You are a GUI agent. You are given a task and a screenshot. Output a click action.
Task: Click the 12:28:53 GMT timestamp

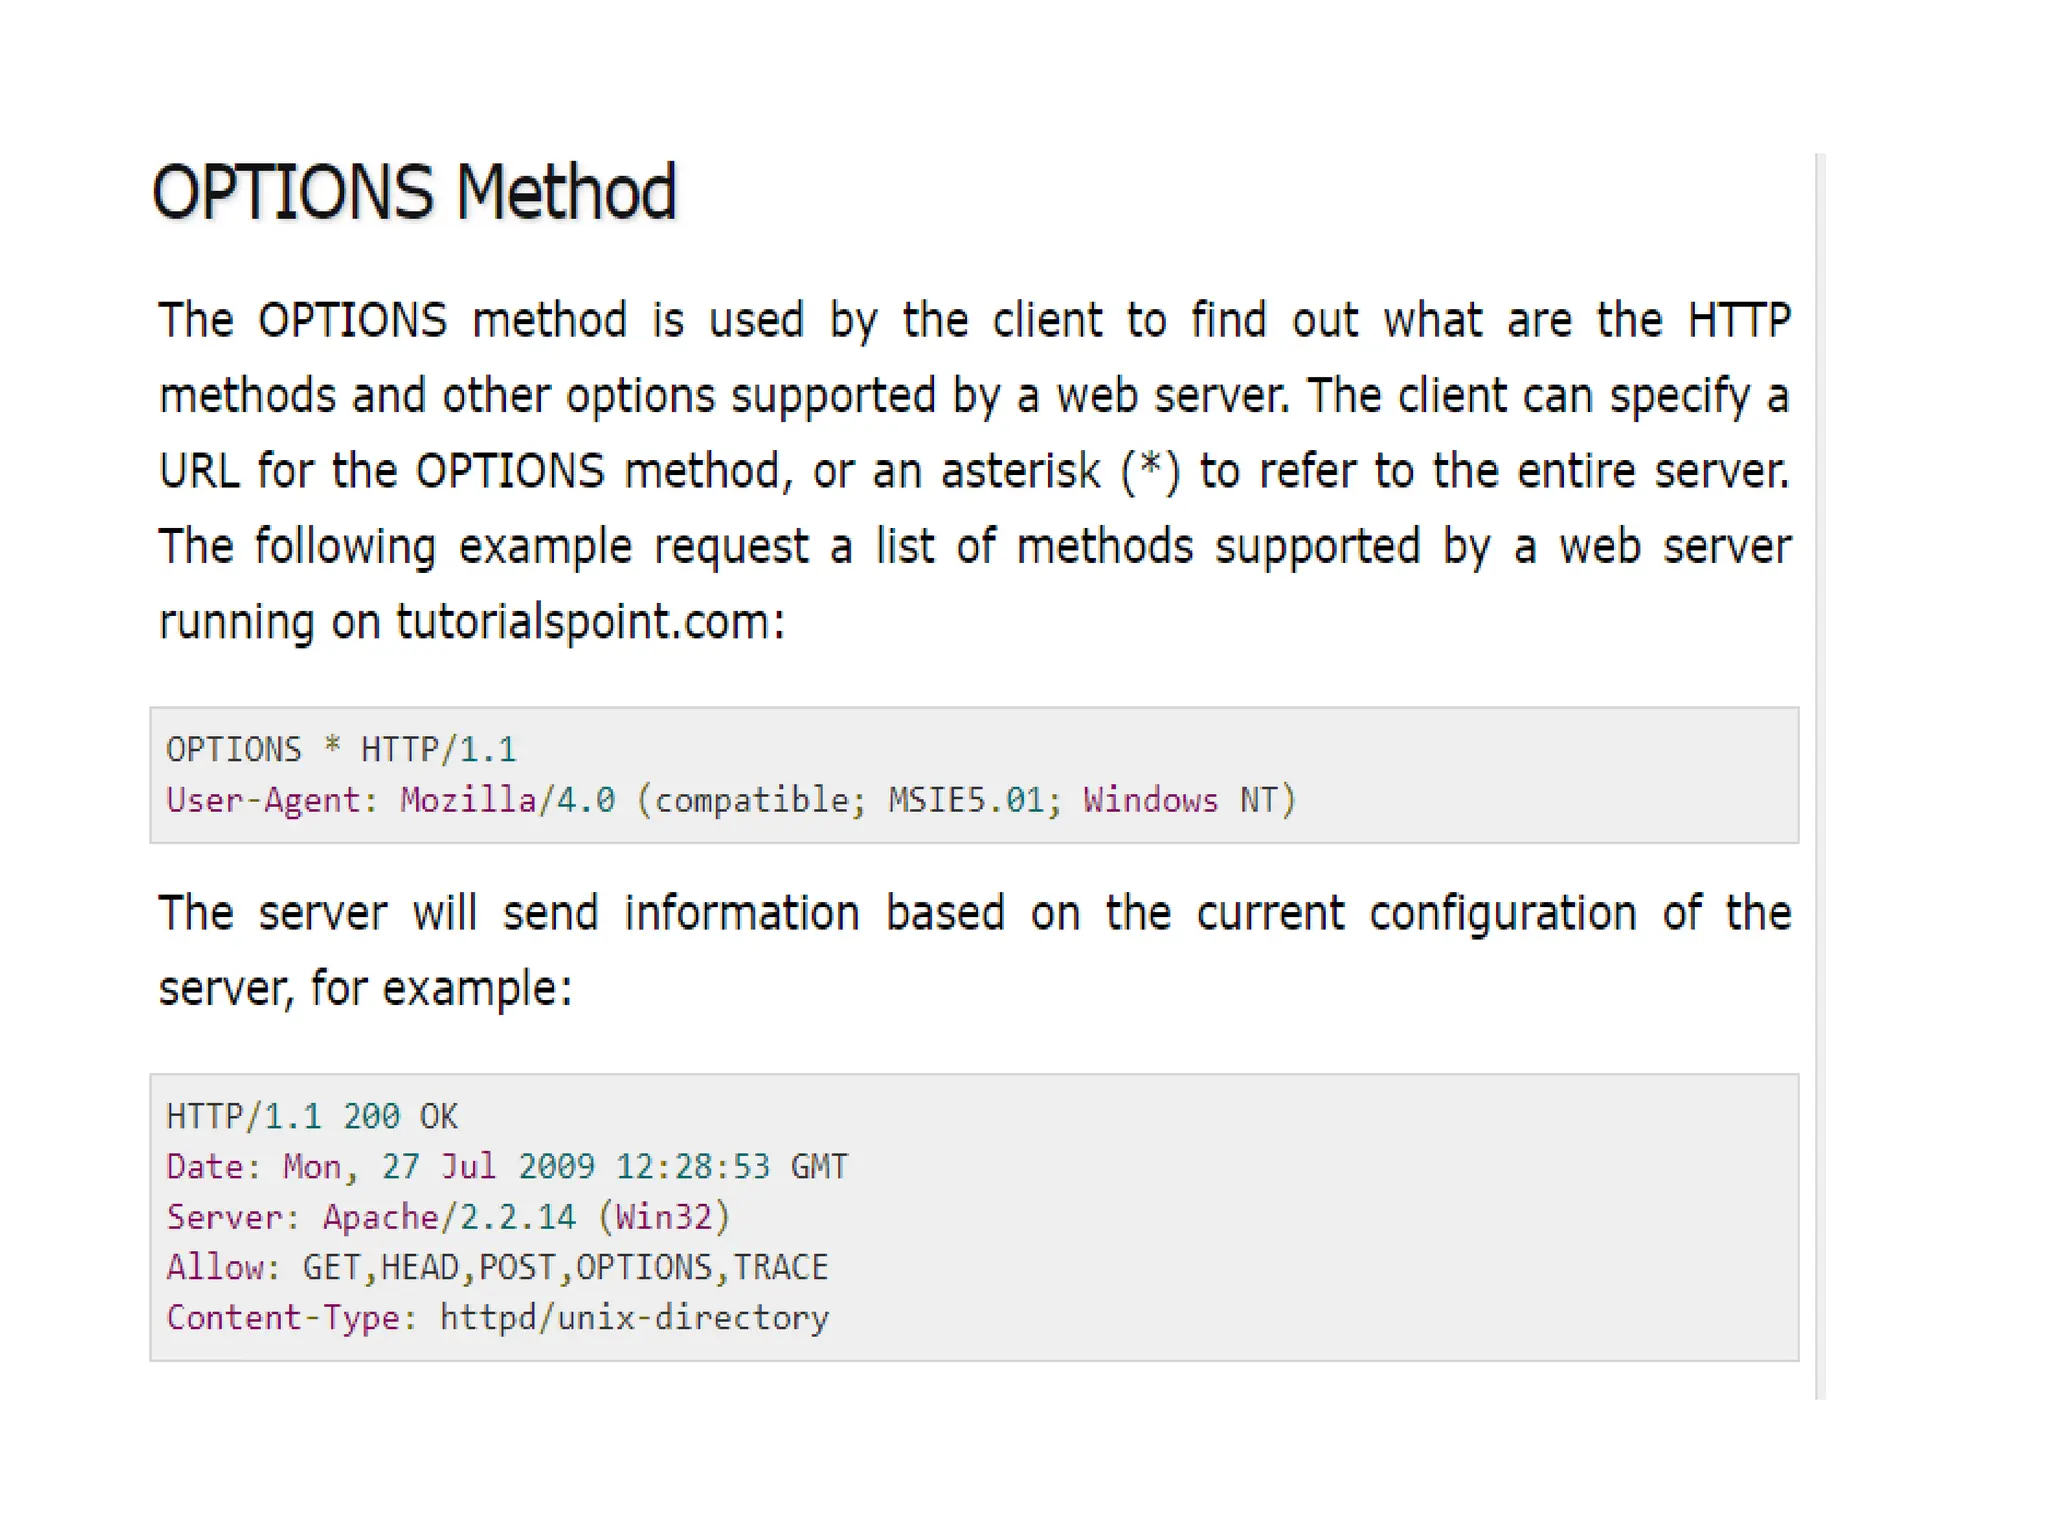[731, 1167]
